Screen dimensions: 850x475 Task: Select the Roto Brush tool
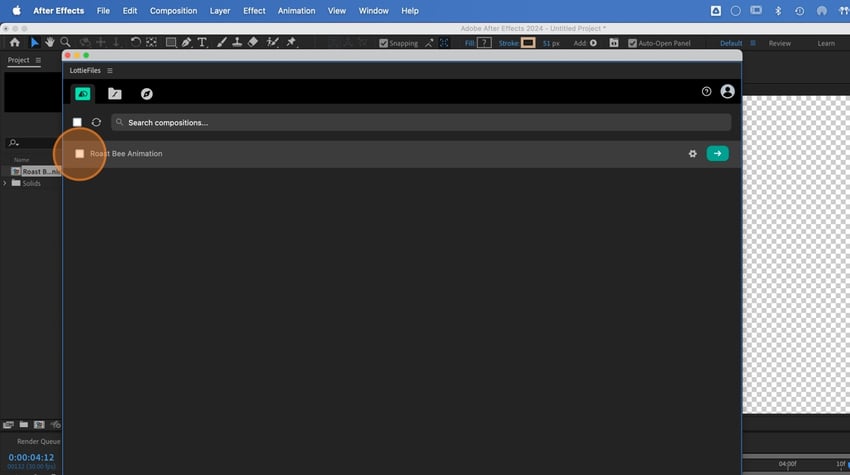point(272,42)
